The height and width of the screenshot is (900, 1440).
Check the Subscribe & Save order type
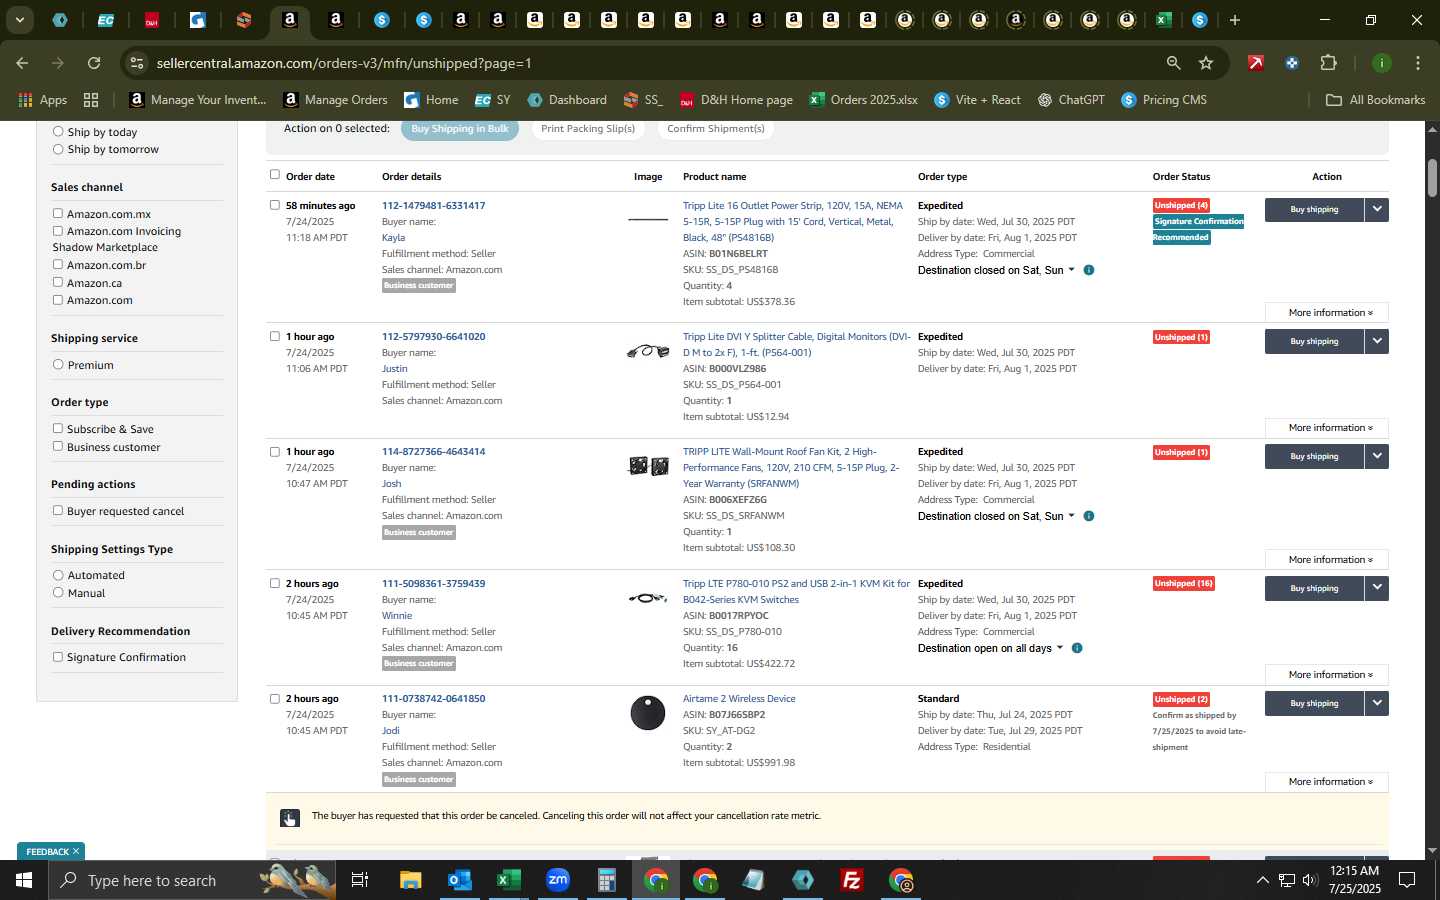pos(58,428)
